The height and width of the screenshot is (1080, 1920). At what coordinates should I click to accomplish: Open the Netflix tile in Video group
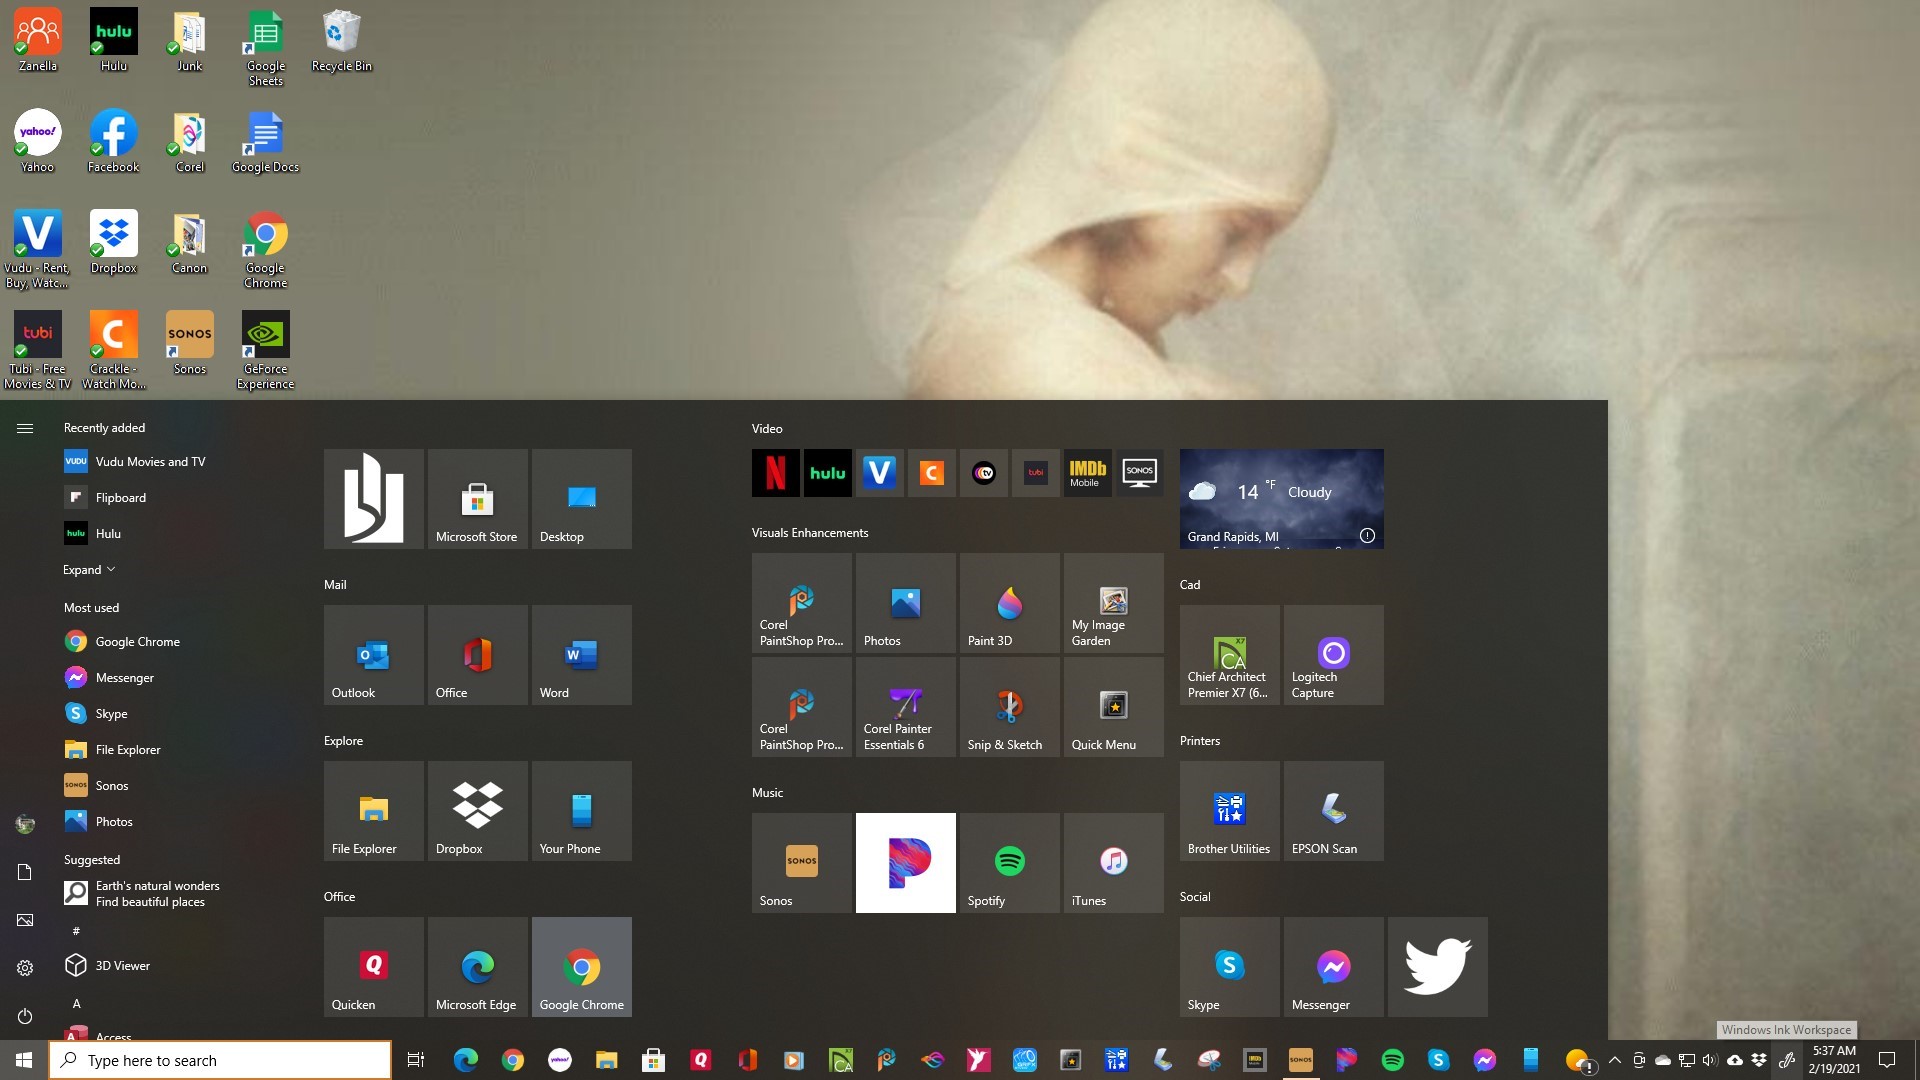coord(775,473)
